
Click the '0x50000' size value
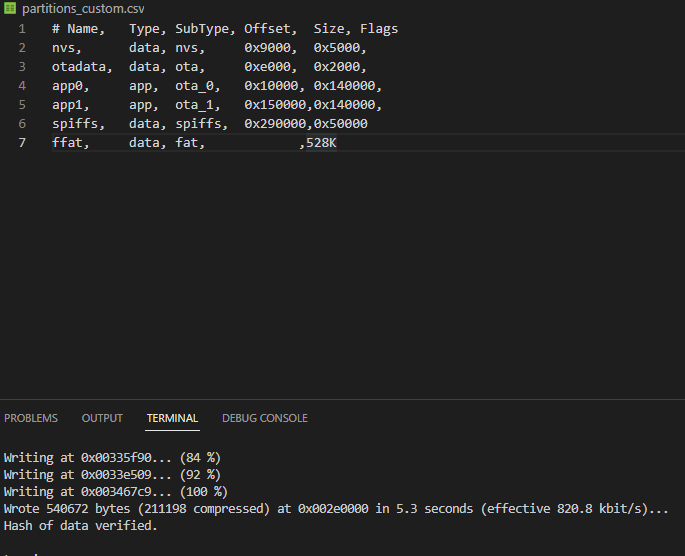(341, 124)
